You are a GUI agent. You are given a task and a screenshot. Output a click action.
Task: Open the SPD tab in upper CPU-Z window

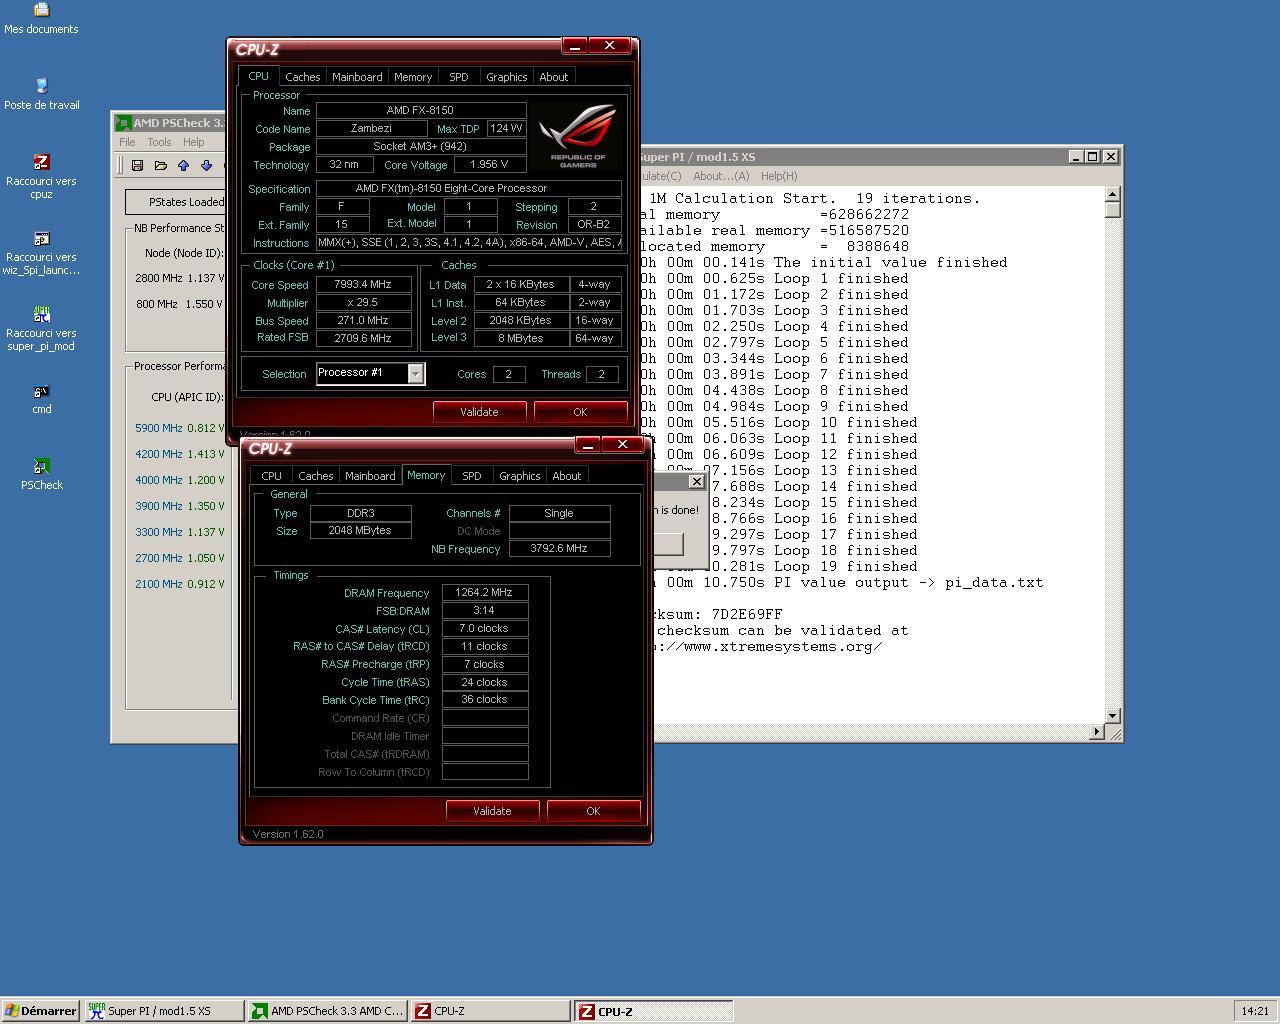point(458,77)
